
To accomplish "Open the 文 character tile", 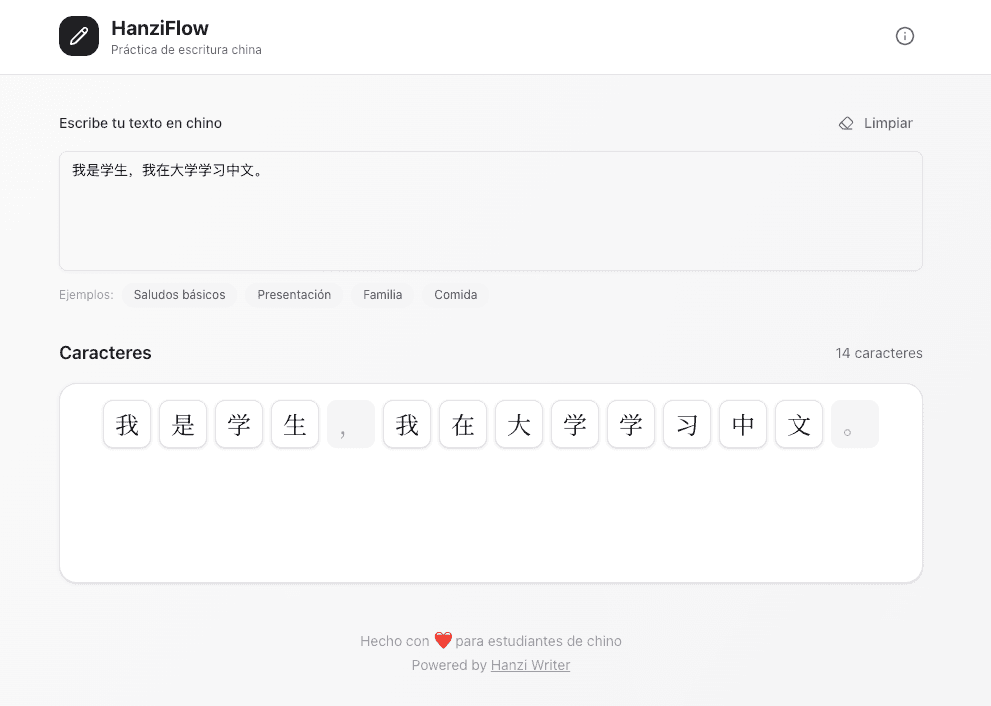I will [x=799, y=424].
